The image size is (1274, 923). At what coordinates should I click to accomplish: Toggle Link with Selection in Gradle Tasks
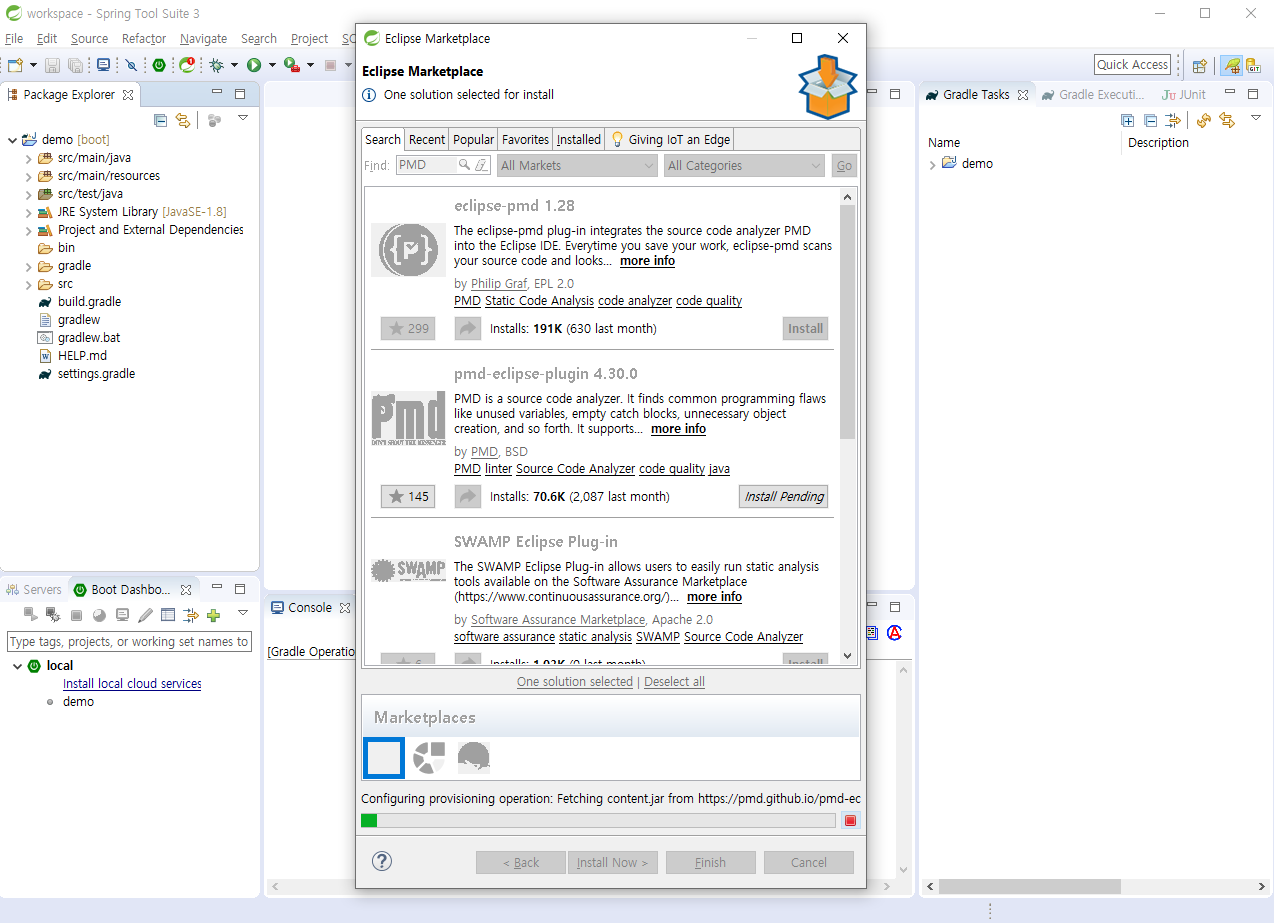click(1227, 121)
